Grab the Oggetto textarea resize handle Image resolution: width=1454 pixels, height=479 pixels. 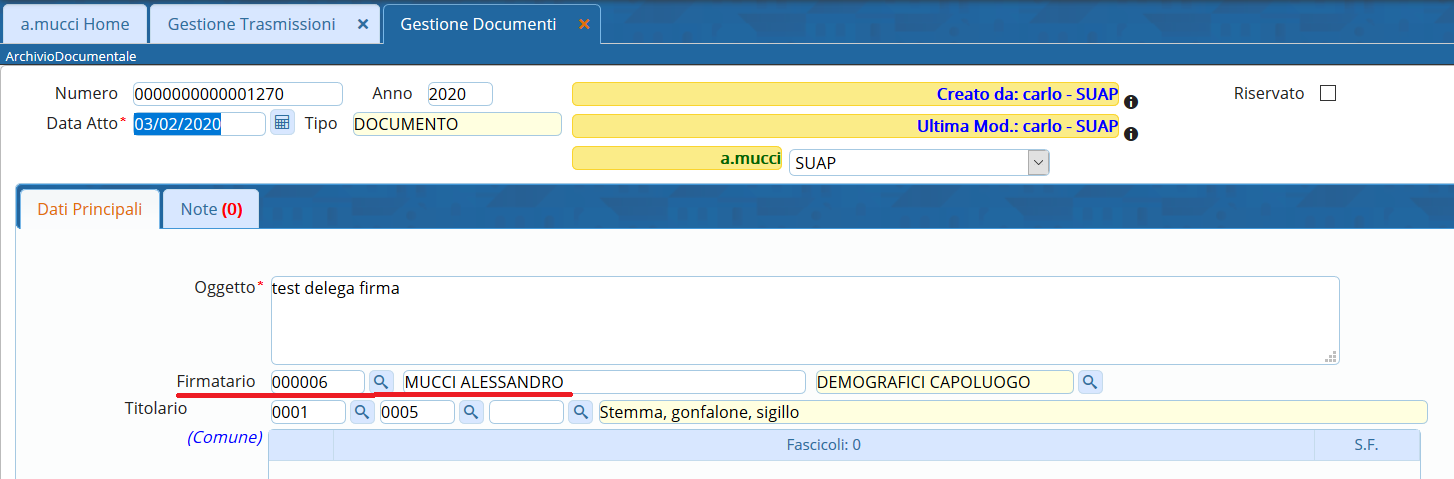click(1331, 356)
